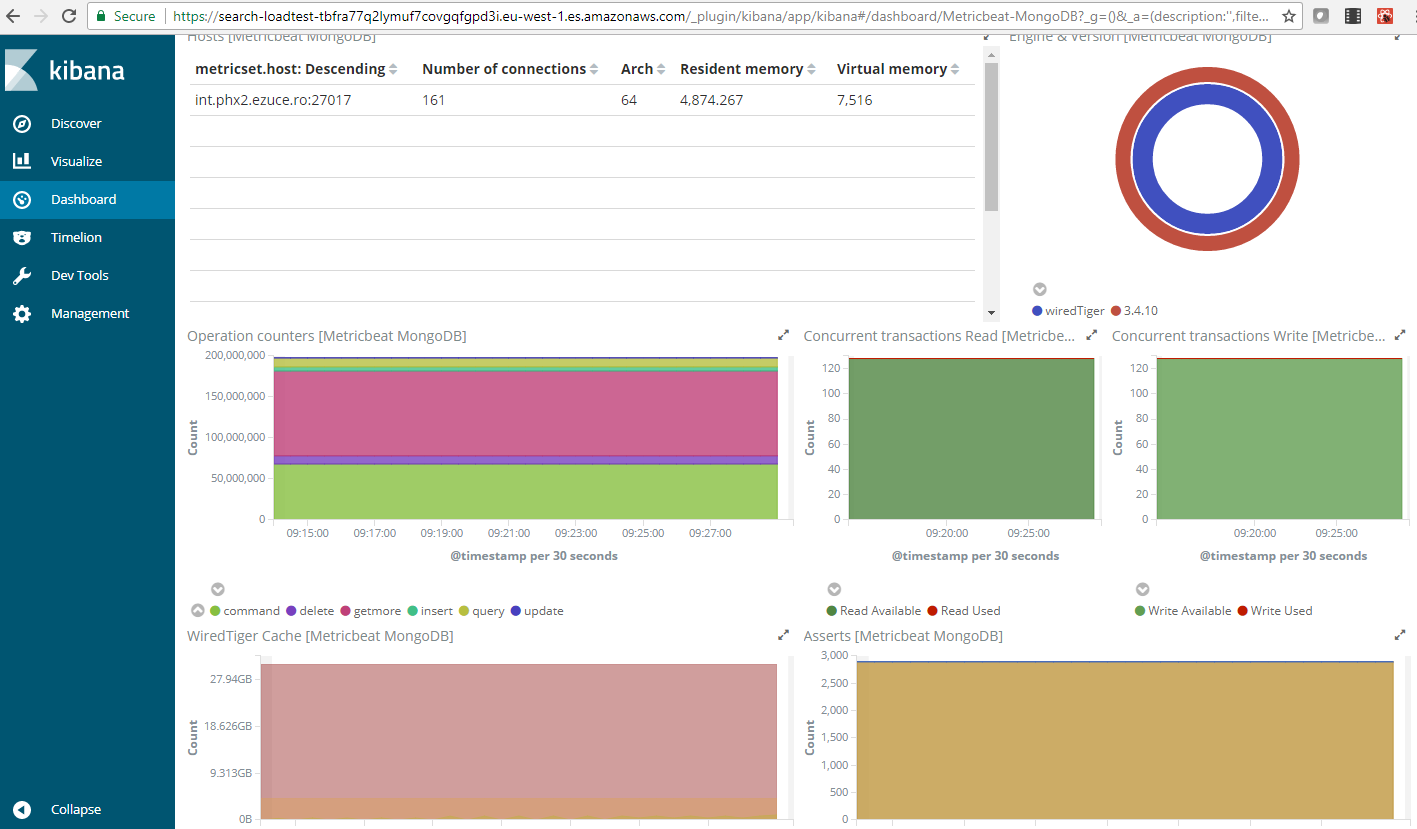The image size is (1417, 829).
Task: Go to Discover in the sidebar
Action: click(x=87, y=123)
